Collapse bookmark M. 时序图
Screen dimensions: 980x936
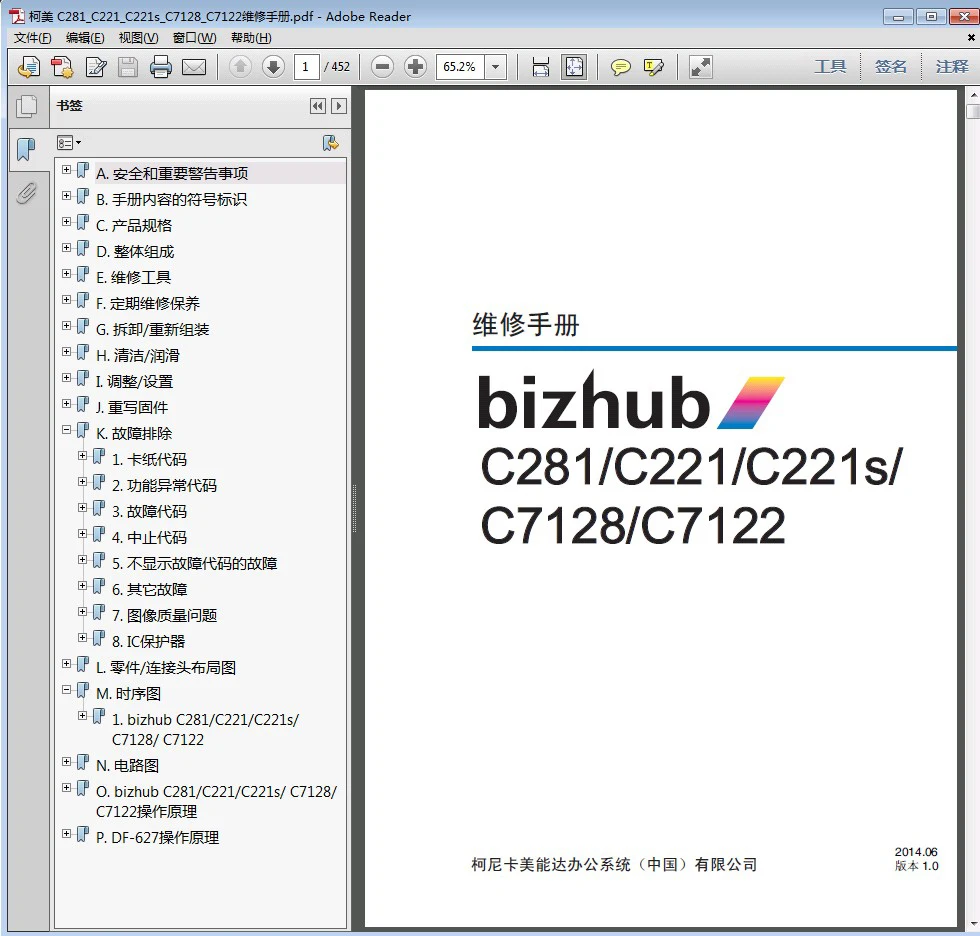66,690
